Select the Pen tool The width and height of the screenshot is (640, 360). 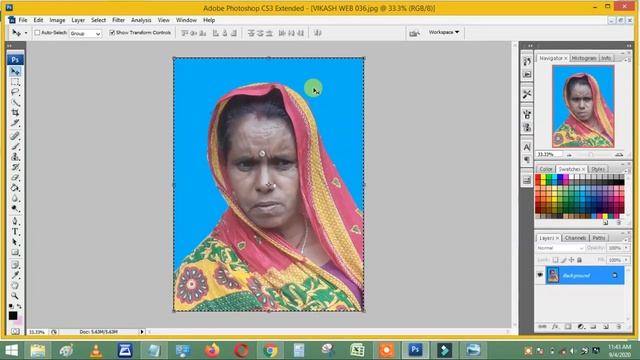[x=15, y=221]
